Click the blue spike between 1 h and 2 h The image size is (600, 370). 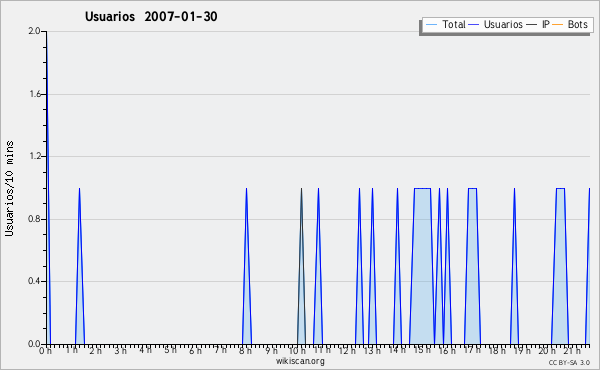click(80, 266)
